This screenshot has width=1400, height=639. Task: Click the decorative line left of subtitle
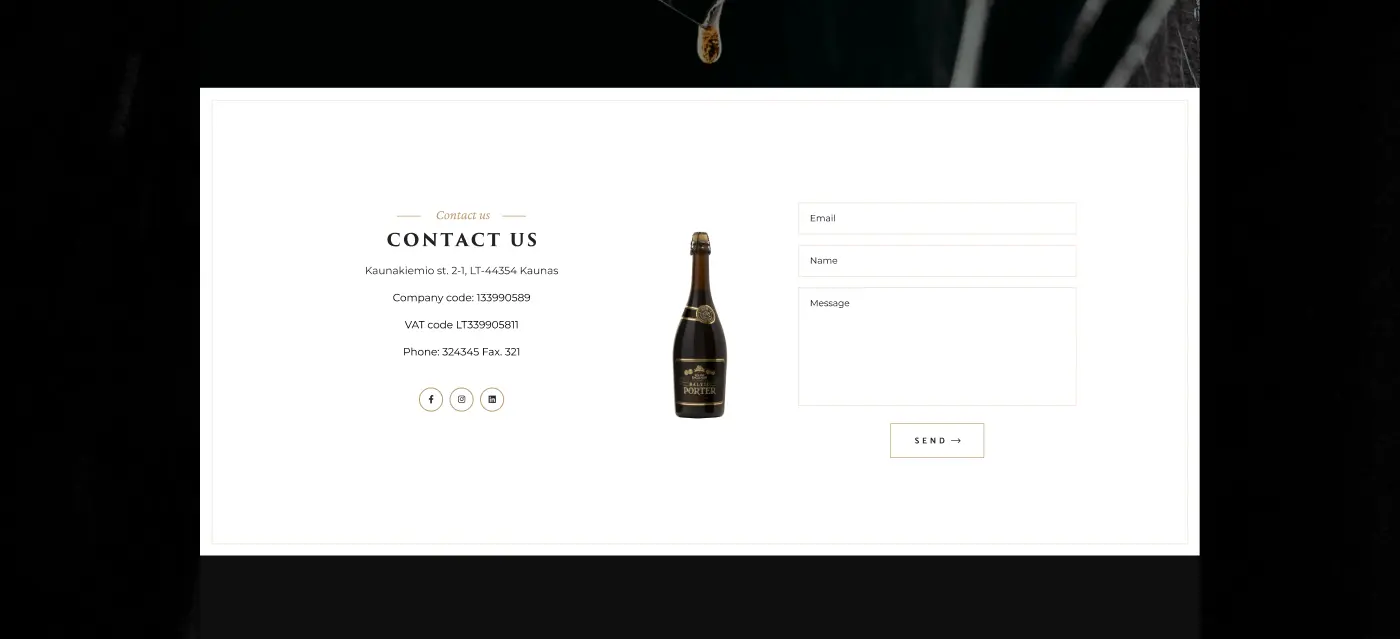tap(409, 216)
